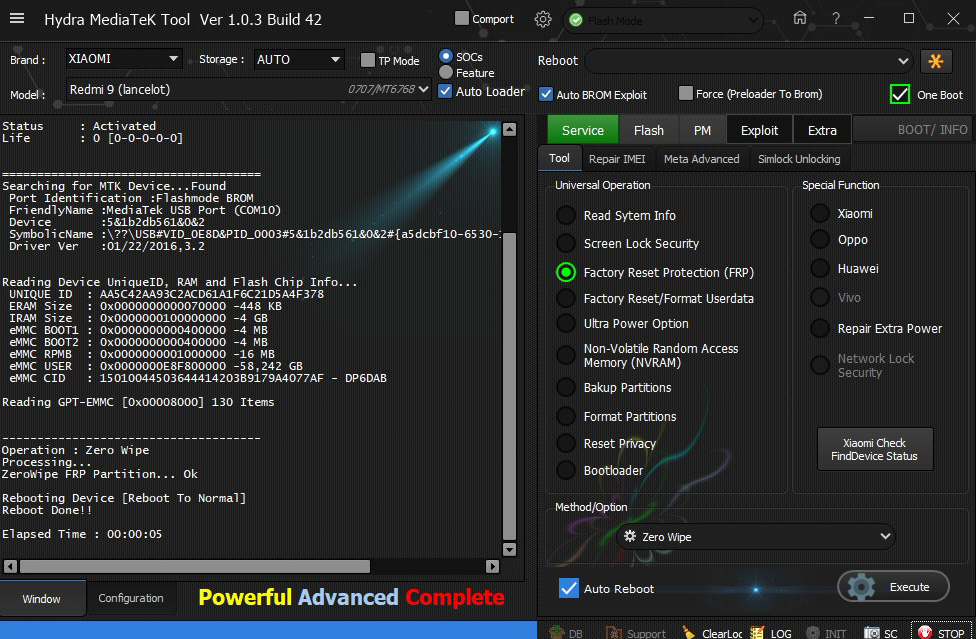This screenshot has width=976, height=639.
Task: Open the Reboot options dropdown
Action: [749, 61]
